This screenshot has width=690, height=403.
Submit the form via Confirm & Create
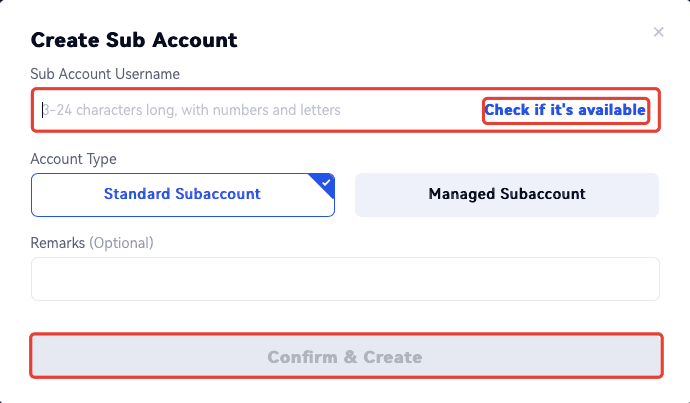coord(345,357)
